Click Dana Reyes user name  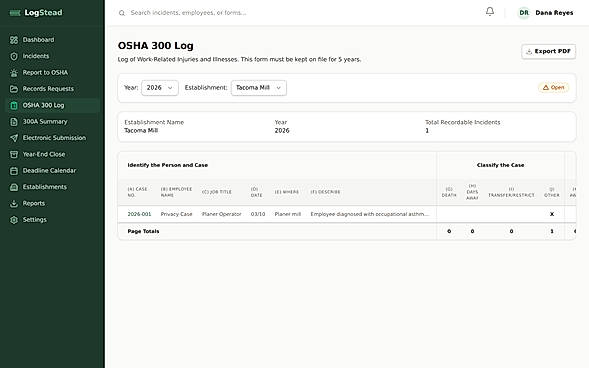coord(554,13)
